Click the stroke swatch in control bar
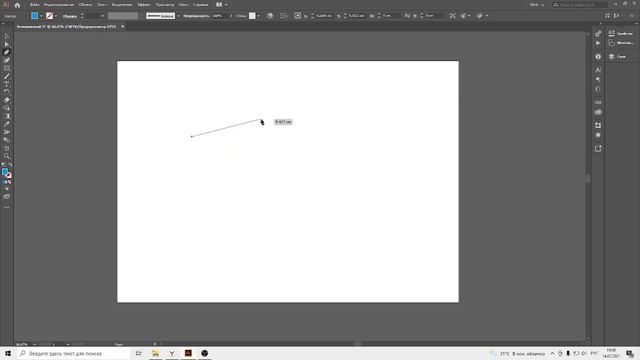Screen dimensions: 640x360 (49, 16)
